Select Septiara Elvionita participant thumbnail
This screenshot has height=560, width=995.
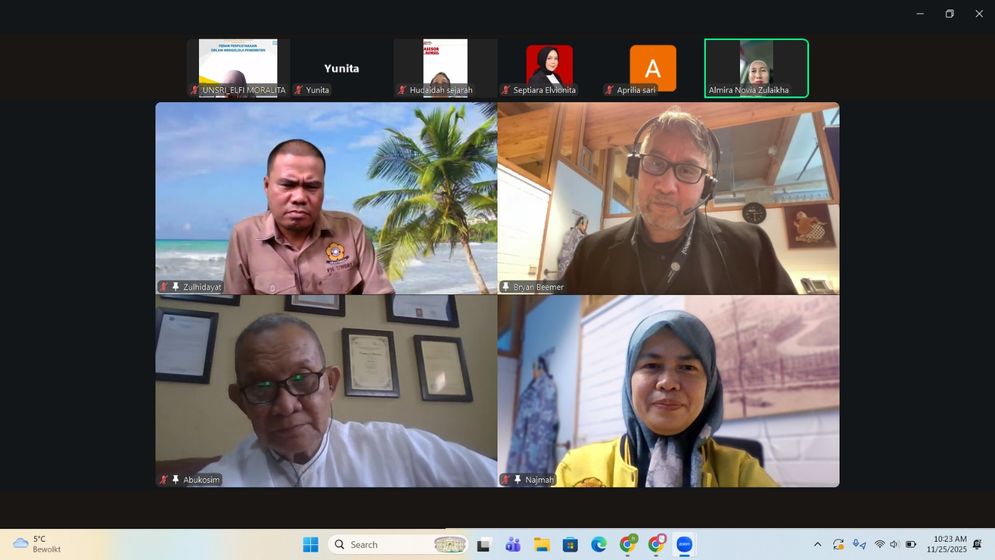pyautogui.click(x=549, y=68)
